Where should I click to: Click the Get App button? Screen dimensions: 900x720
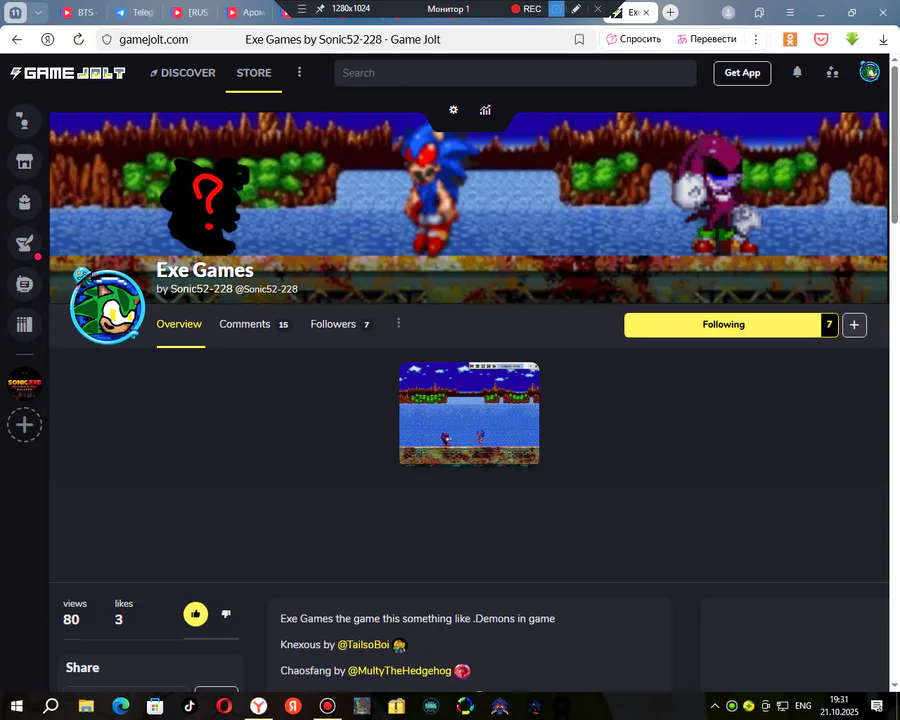tap(742, 73)
